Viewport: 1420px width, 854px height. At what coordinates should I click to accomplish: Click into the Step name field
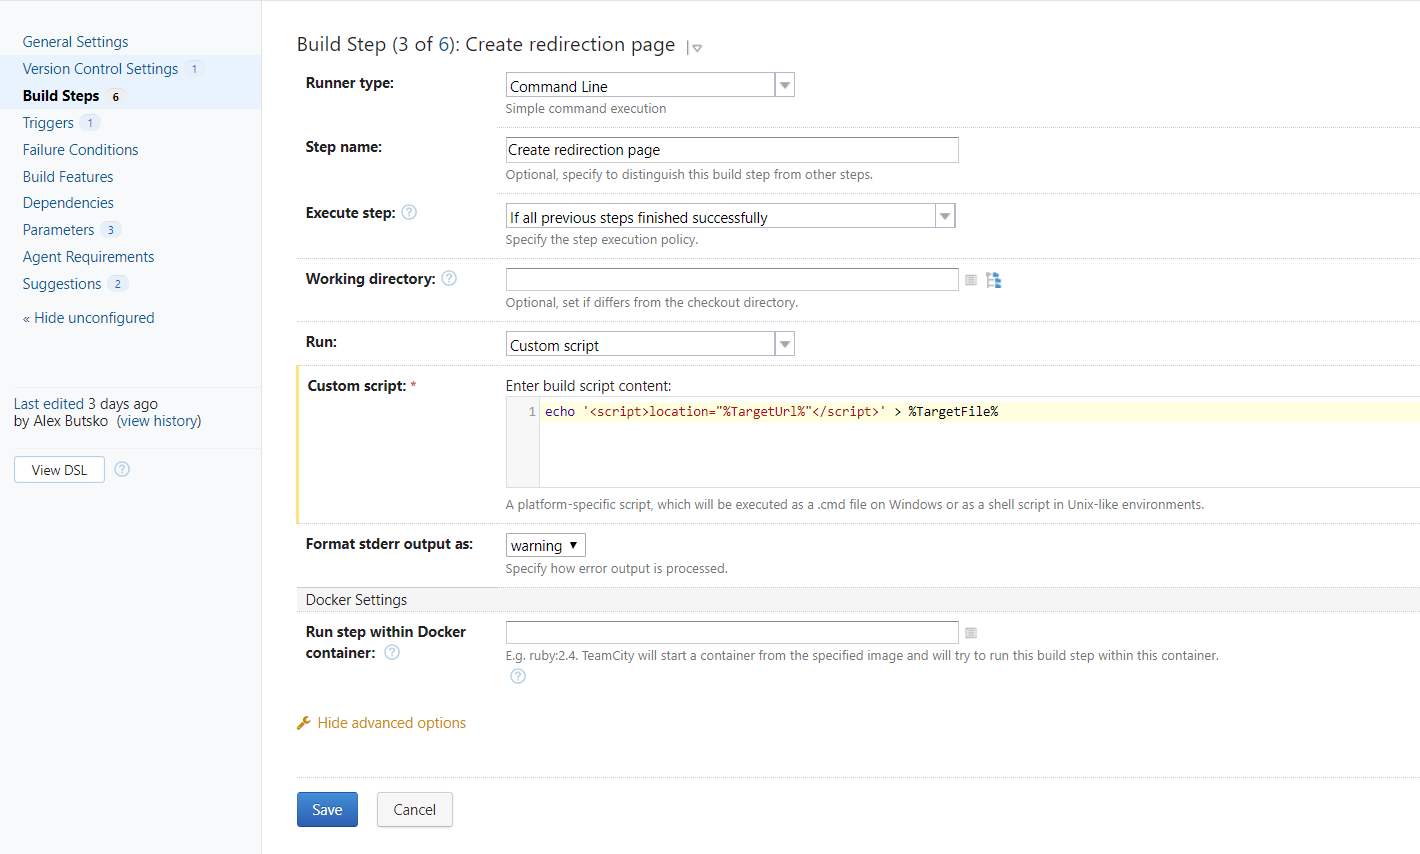click(x=732, y=150)
